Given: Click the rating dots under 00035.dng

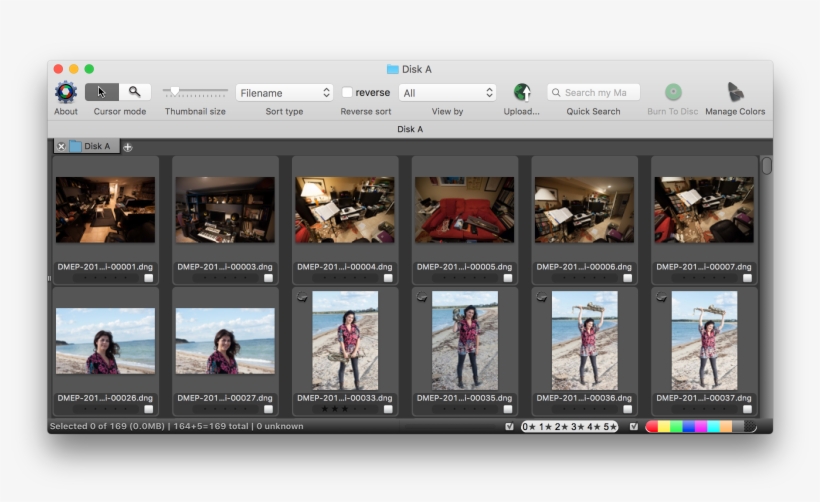Looking at the screenshot, I should point(464,409).
